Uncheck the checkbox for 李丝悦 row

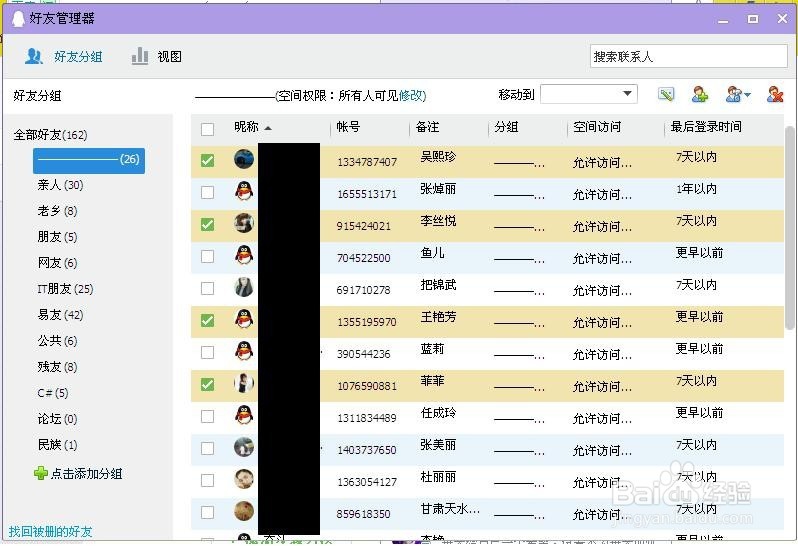[207, 224]
